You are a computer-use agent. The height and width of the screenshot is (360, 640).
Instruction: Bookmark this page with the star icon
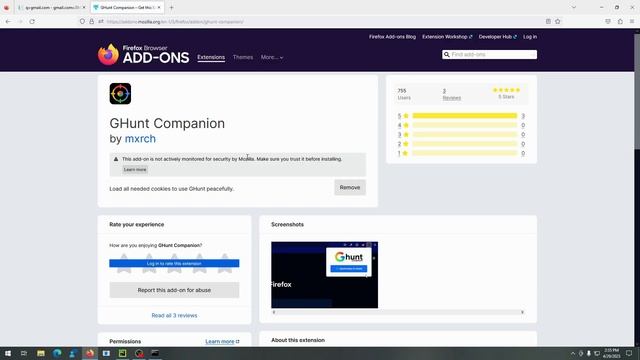[x=558, y=21]
